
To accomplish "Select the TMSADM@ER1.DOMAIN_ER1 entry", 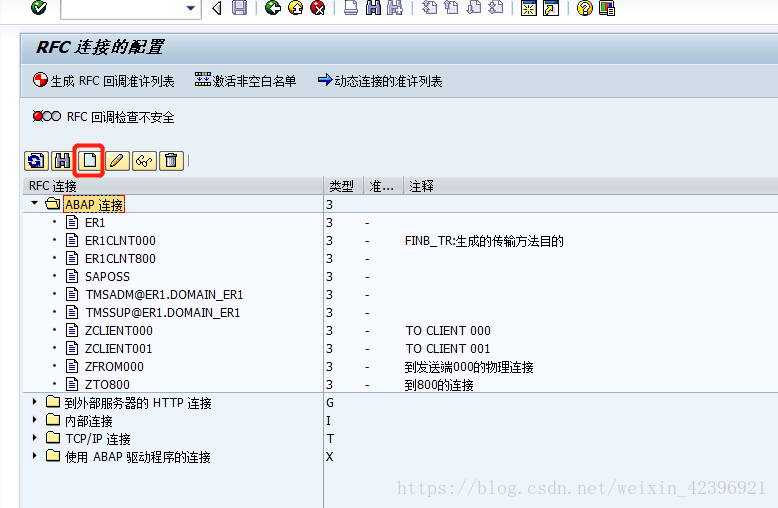I will [x=164, y=295].
